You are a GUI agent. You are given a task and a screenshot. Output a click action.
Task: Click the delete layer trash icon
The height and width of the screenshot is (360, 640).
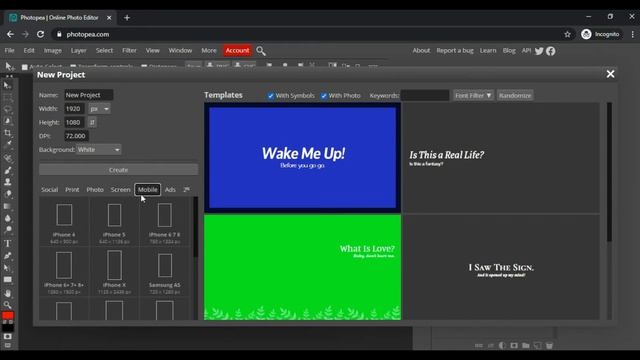[x=549, y=346]
